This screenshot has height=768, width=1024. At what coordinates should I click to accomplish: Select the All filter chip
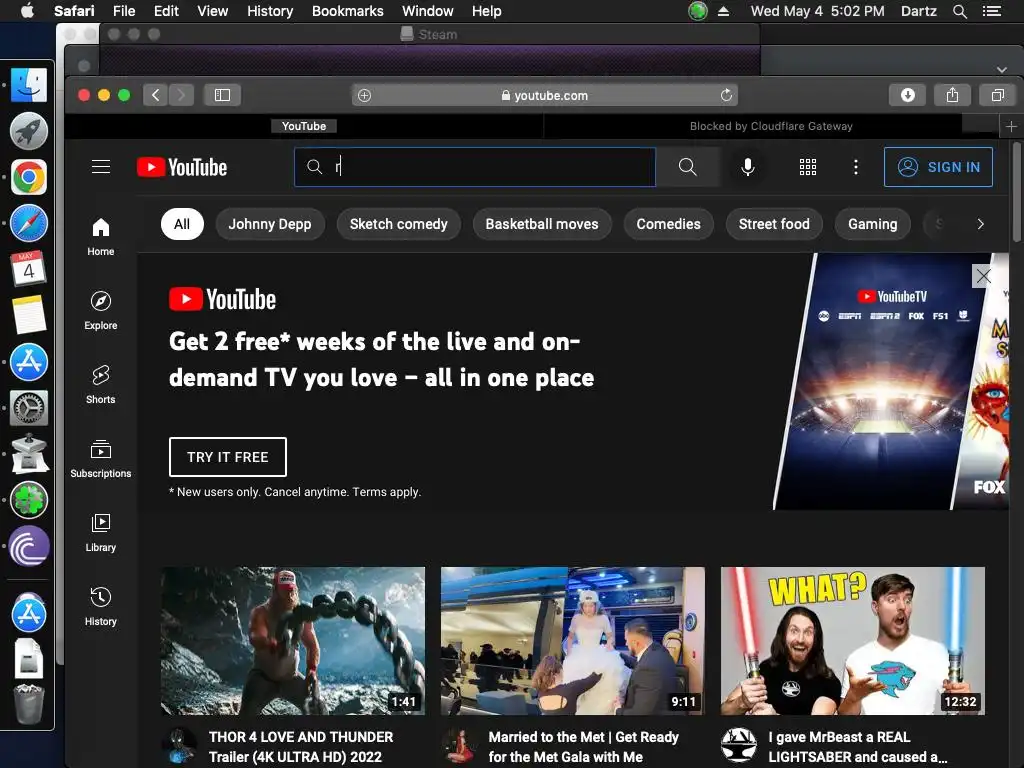pos(182,224)
